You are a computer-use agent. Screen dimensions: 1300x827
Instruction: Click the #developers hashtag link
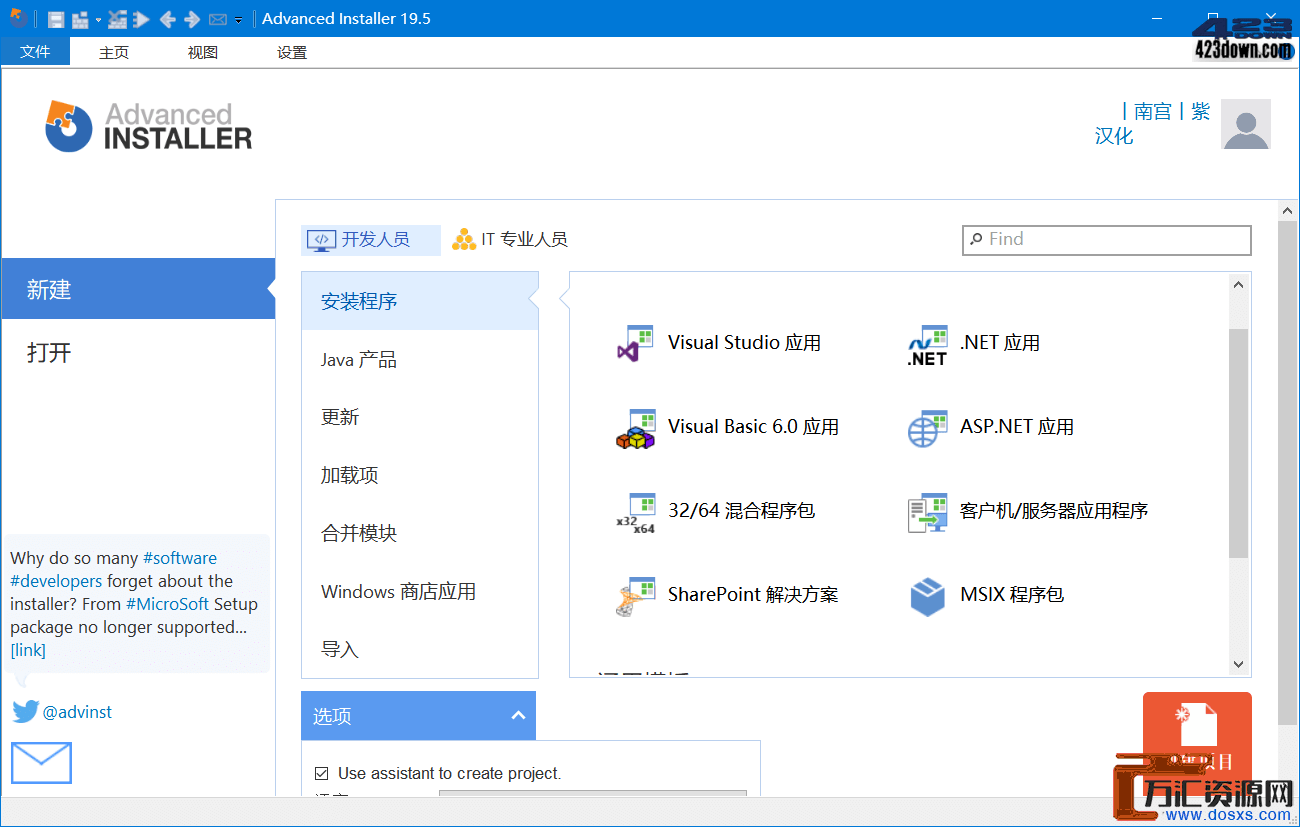[57, 581]
